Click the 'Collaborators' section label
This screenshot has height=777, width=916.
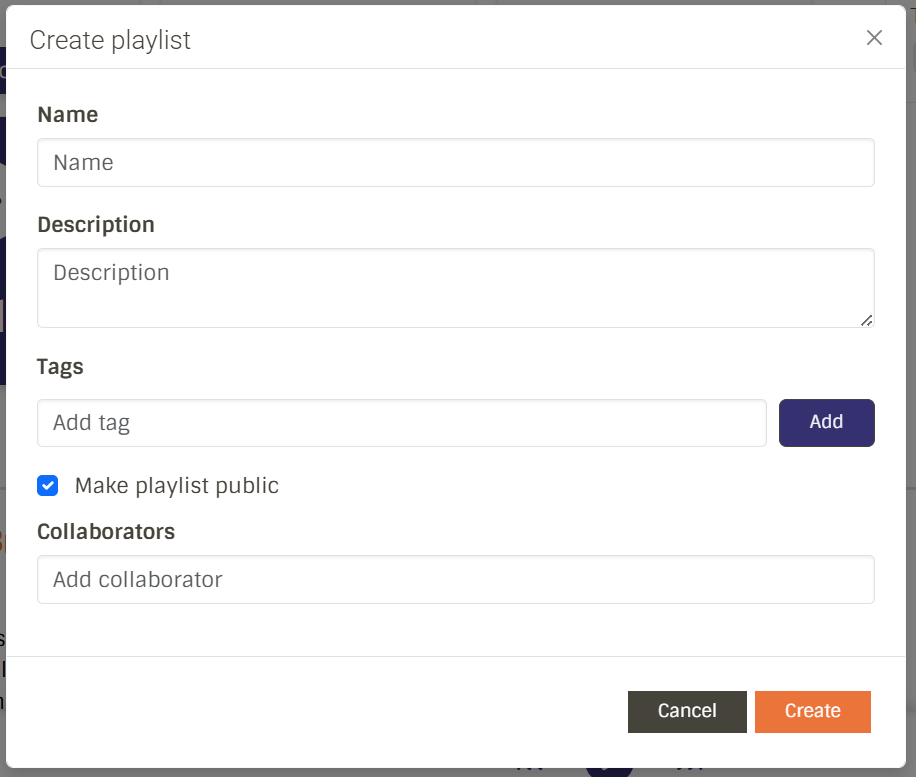[x=105, y=532]
